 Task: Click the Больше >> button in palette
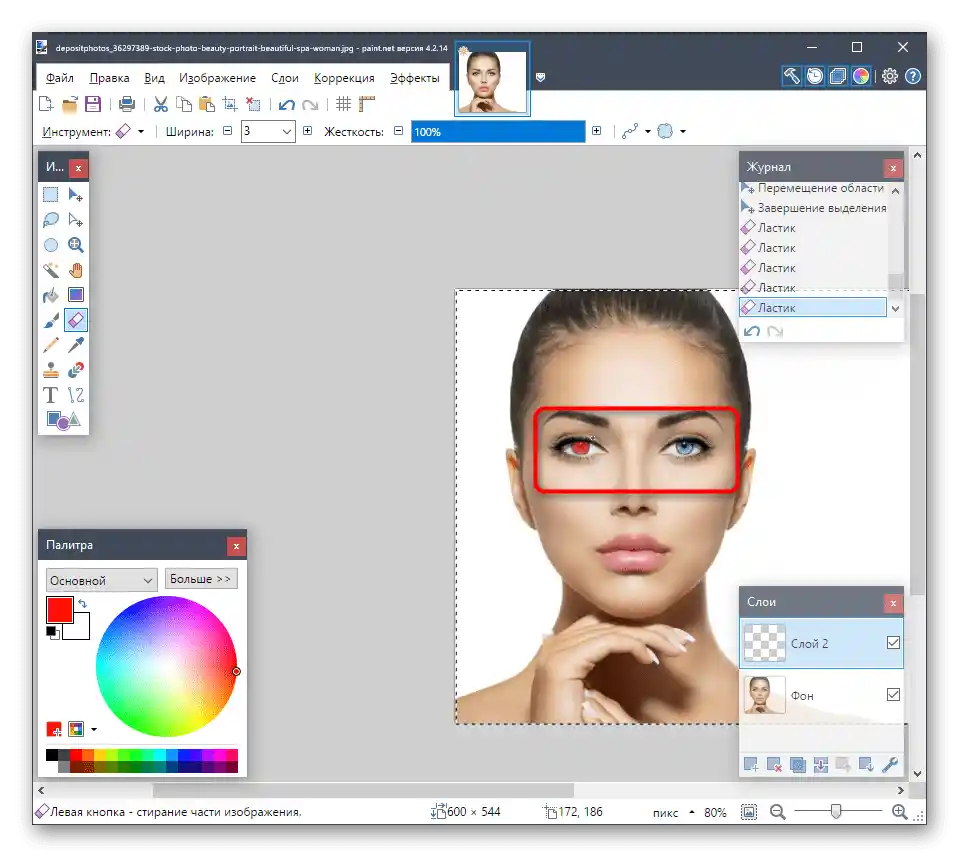coord(200,579)
